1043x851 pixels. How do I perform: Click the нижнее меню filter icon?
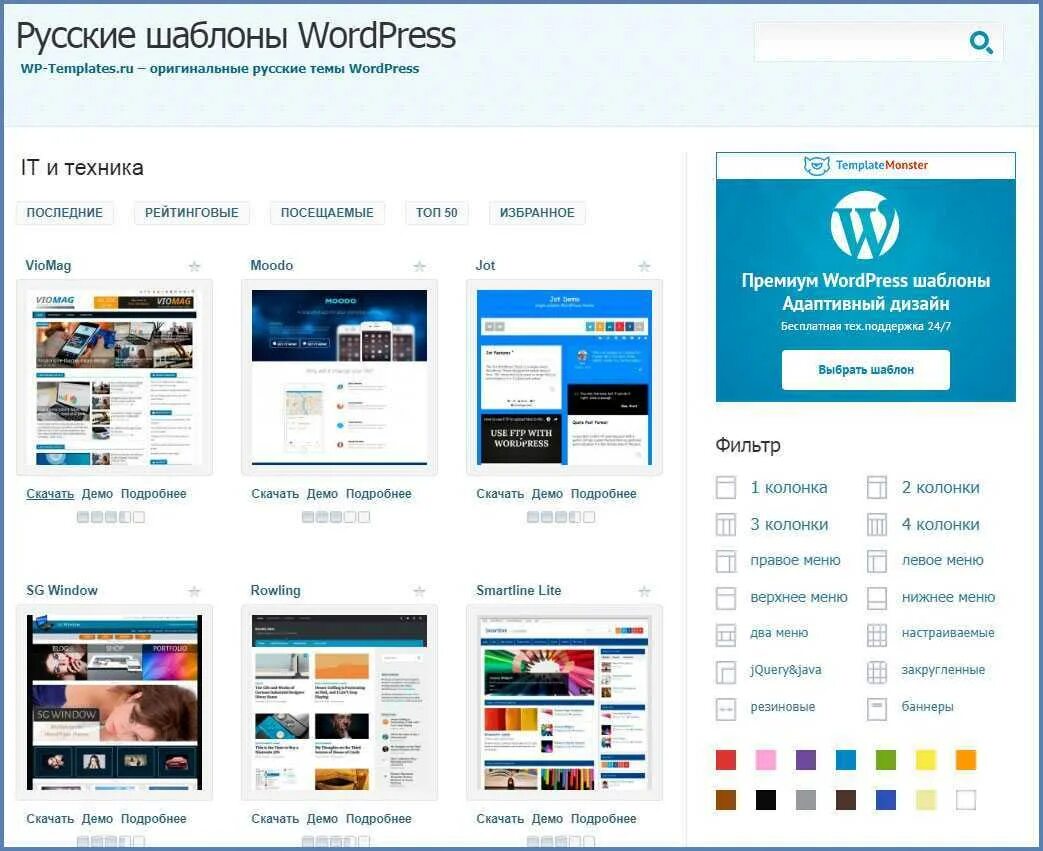[877, 598]
